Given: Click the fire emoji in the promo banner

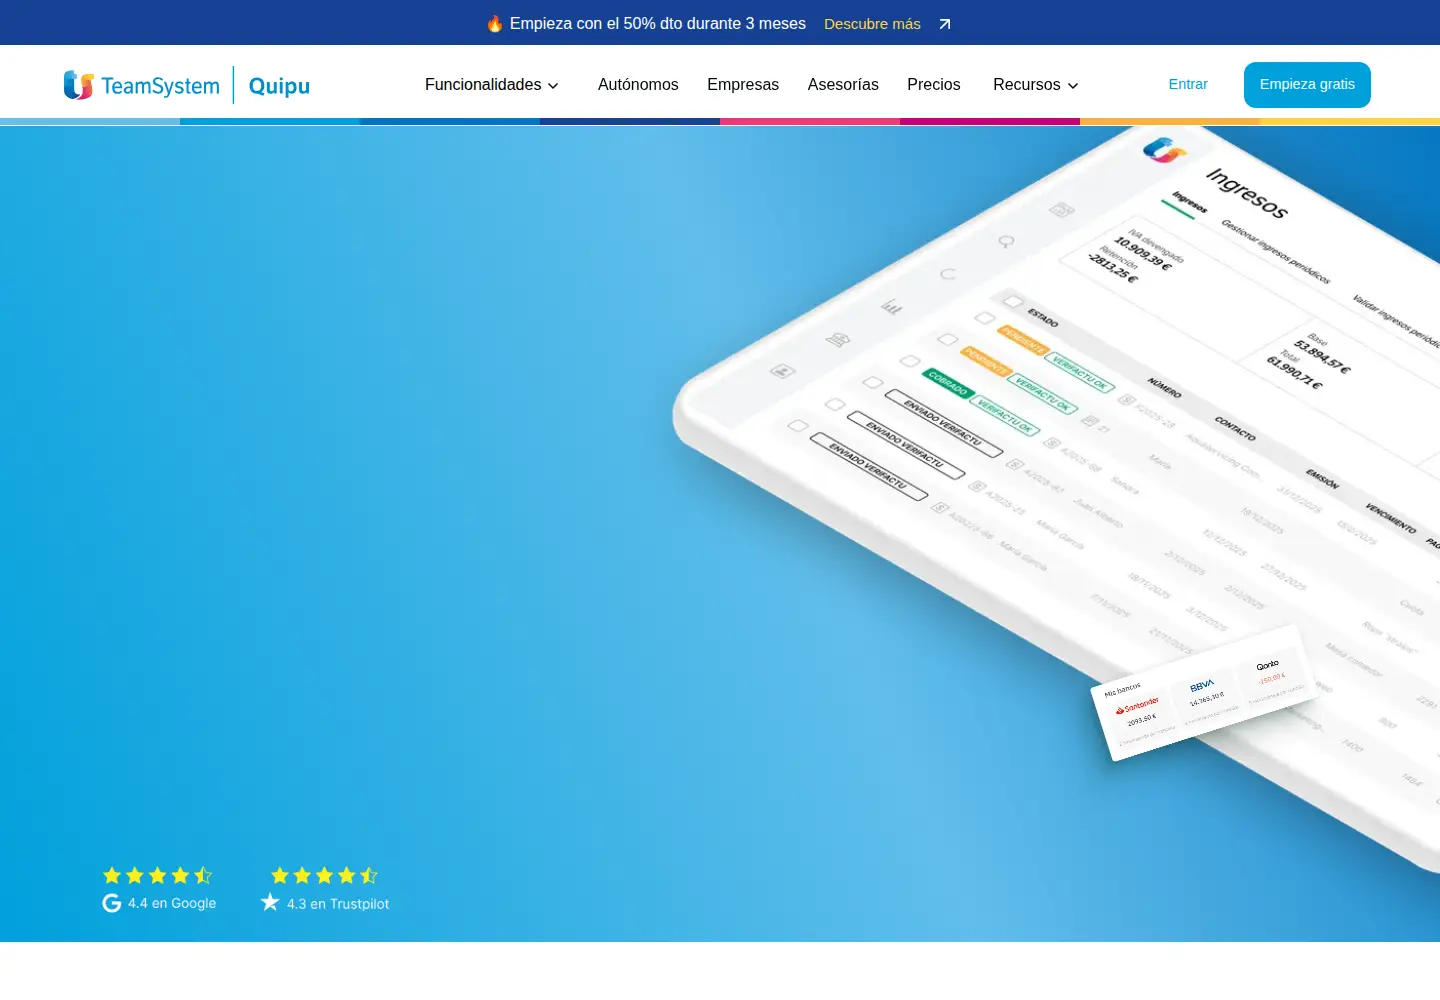Looking at the screenshot, I should click(x=495, y=23).
